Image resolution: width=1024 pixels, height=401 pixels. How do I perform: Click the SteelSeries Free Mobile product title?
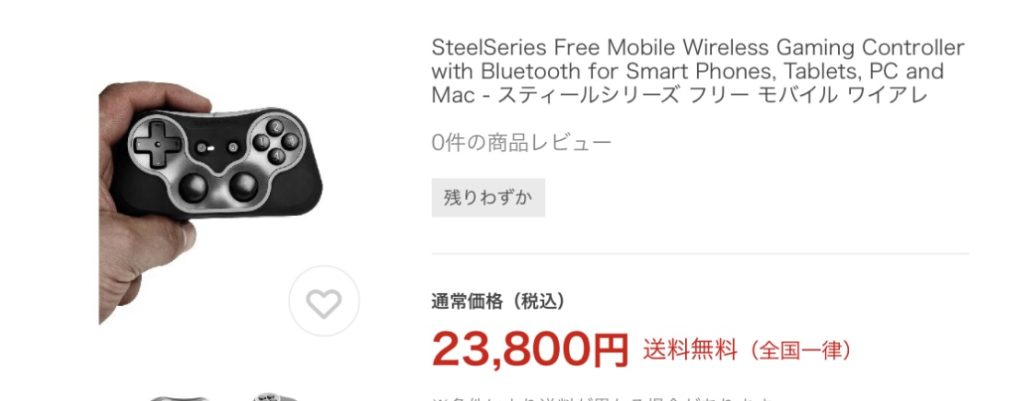[697, 71]
